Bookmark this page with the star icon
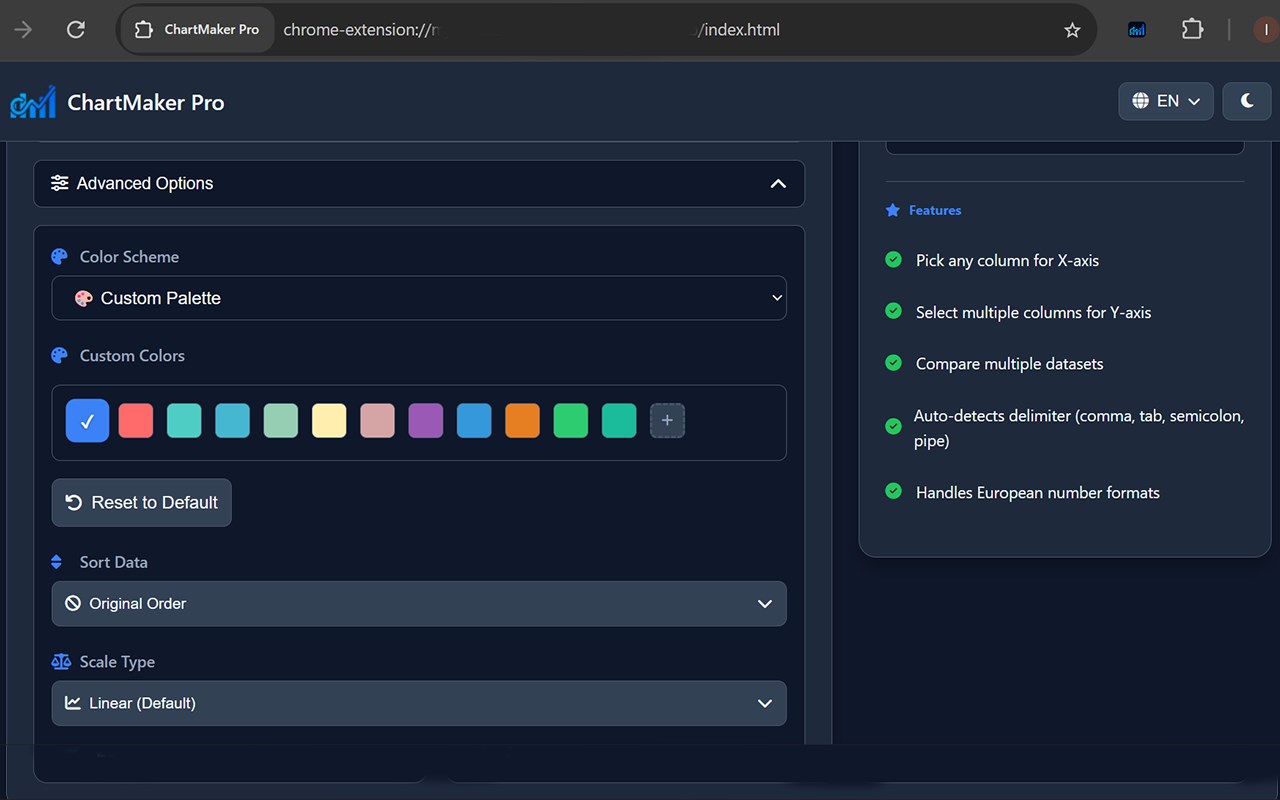This screenshot has width=1280, height=800. click(1073, 30)
